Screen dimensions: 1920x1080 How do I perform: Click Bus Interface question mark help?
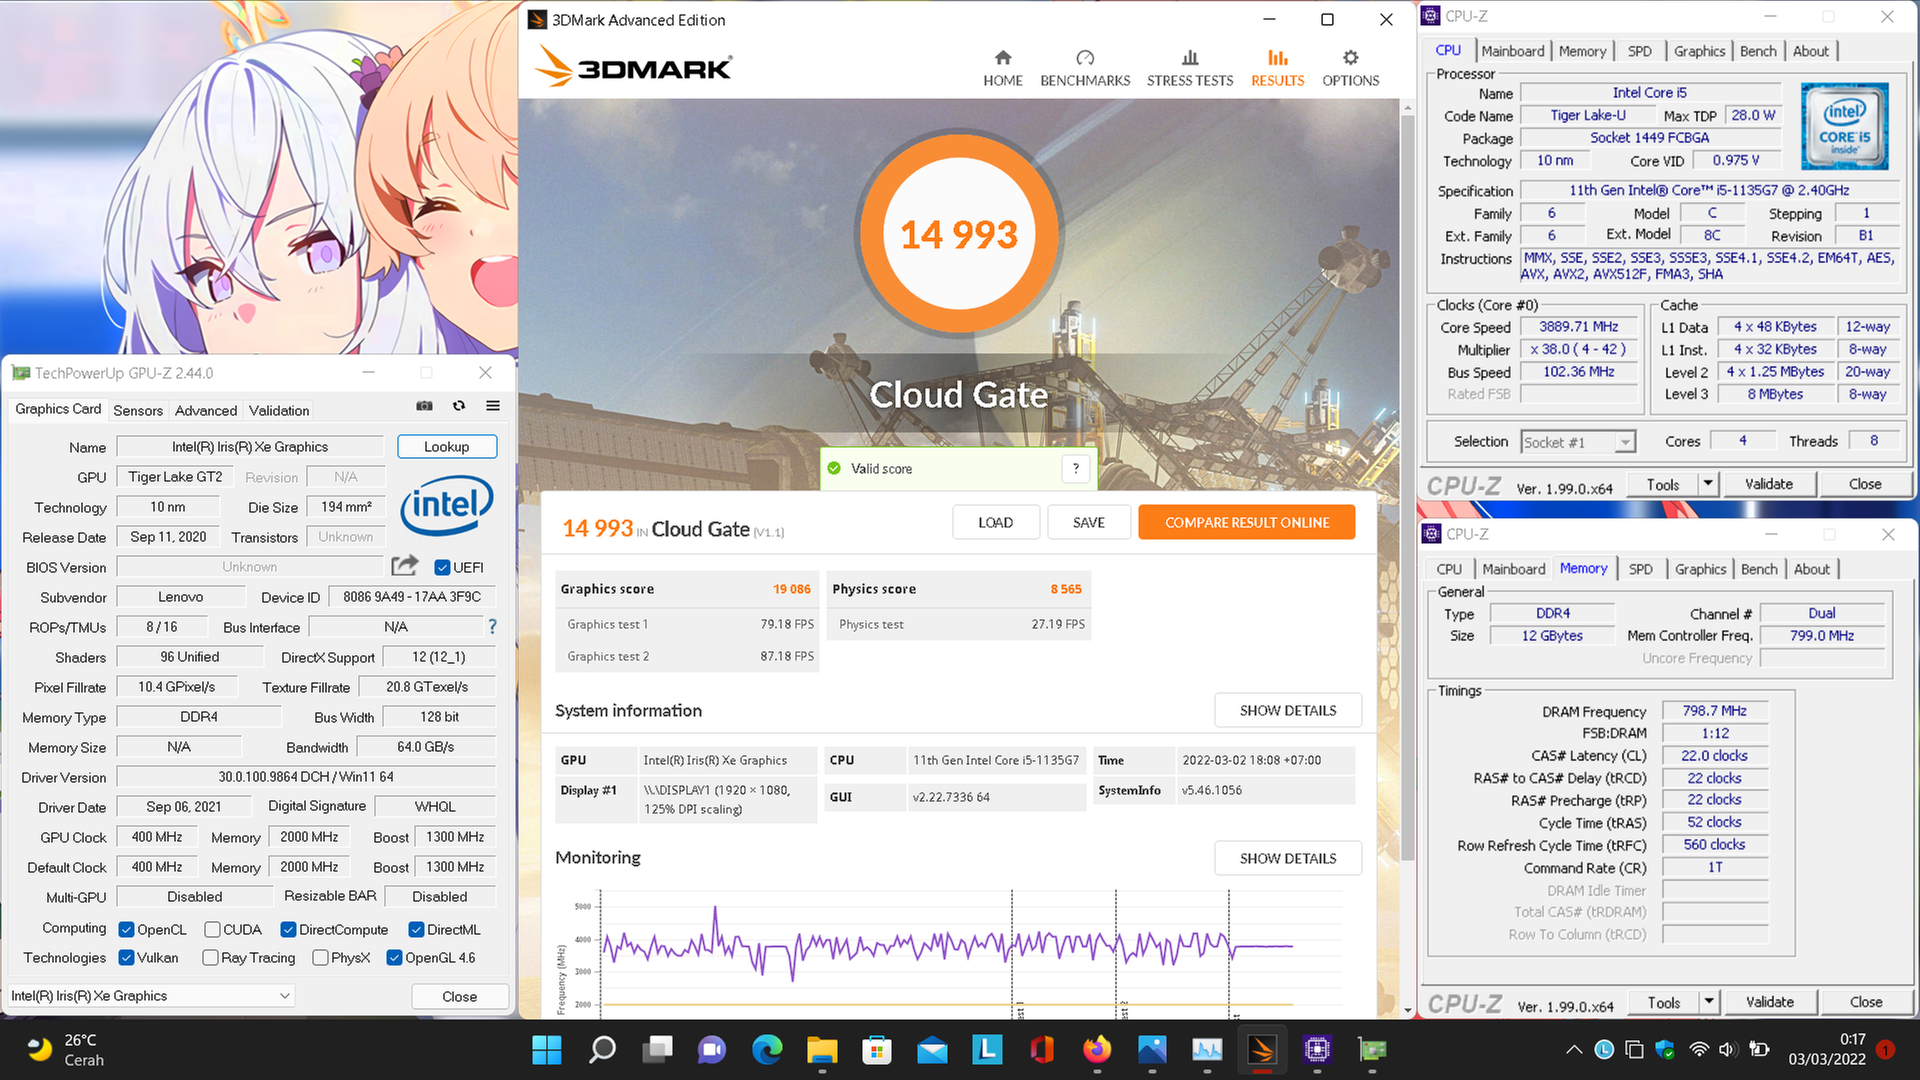tap(492, 626)
